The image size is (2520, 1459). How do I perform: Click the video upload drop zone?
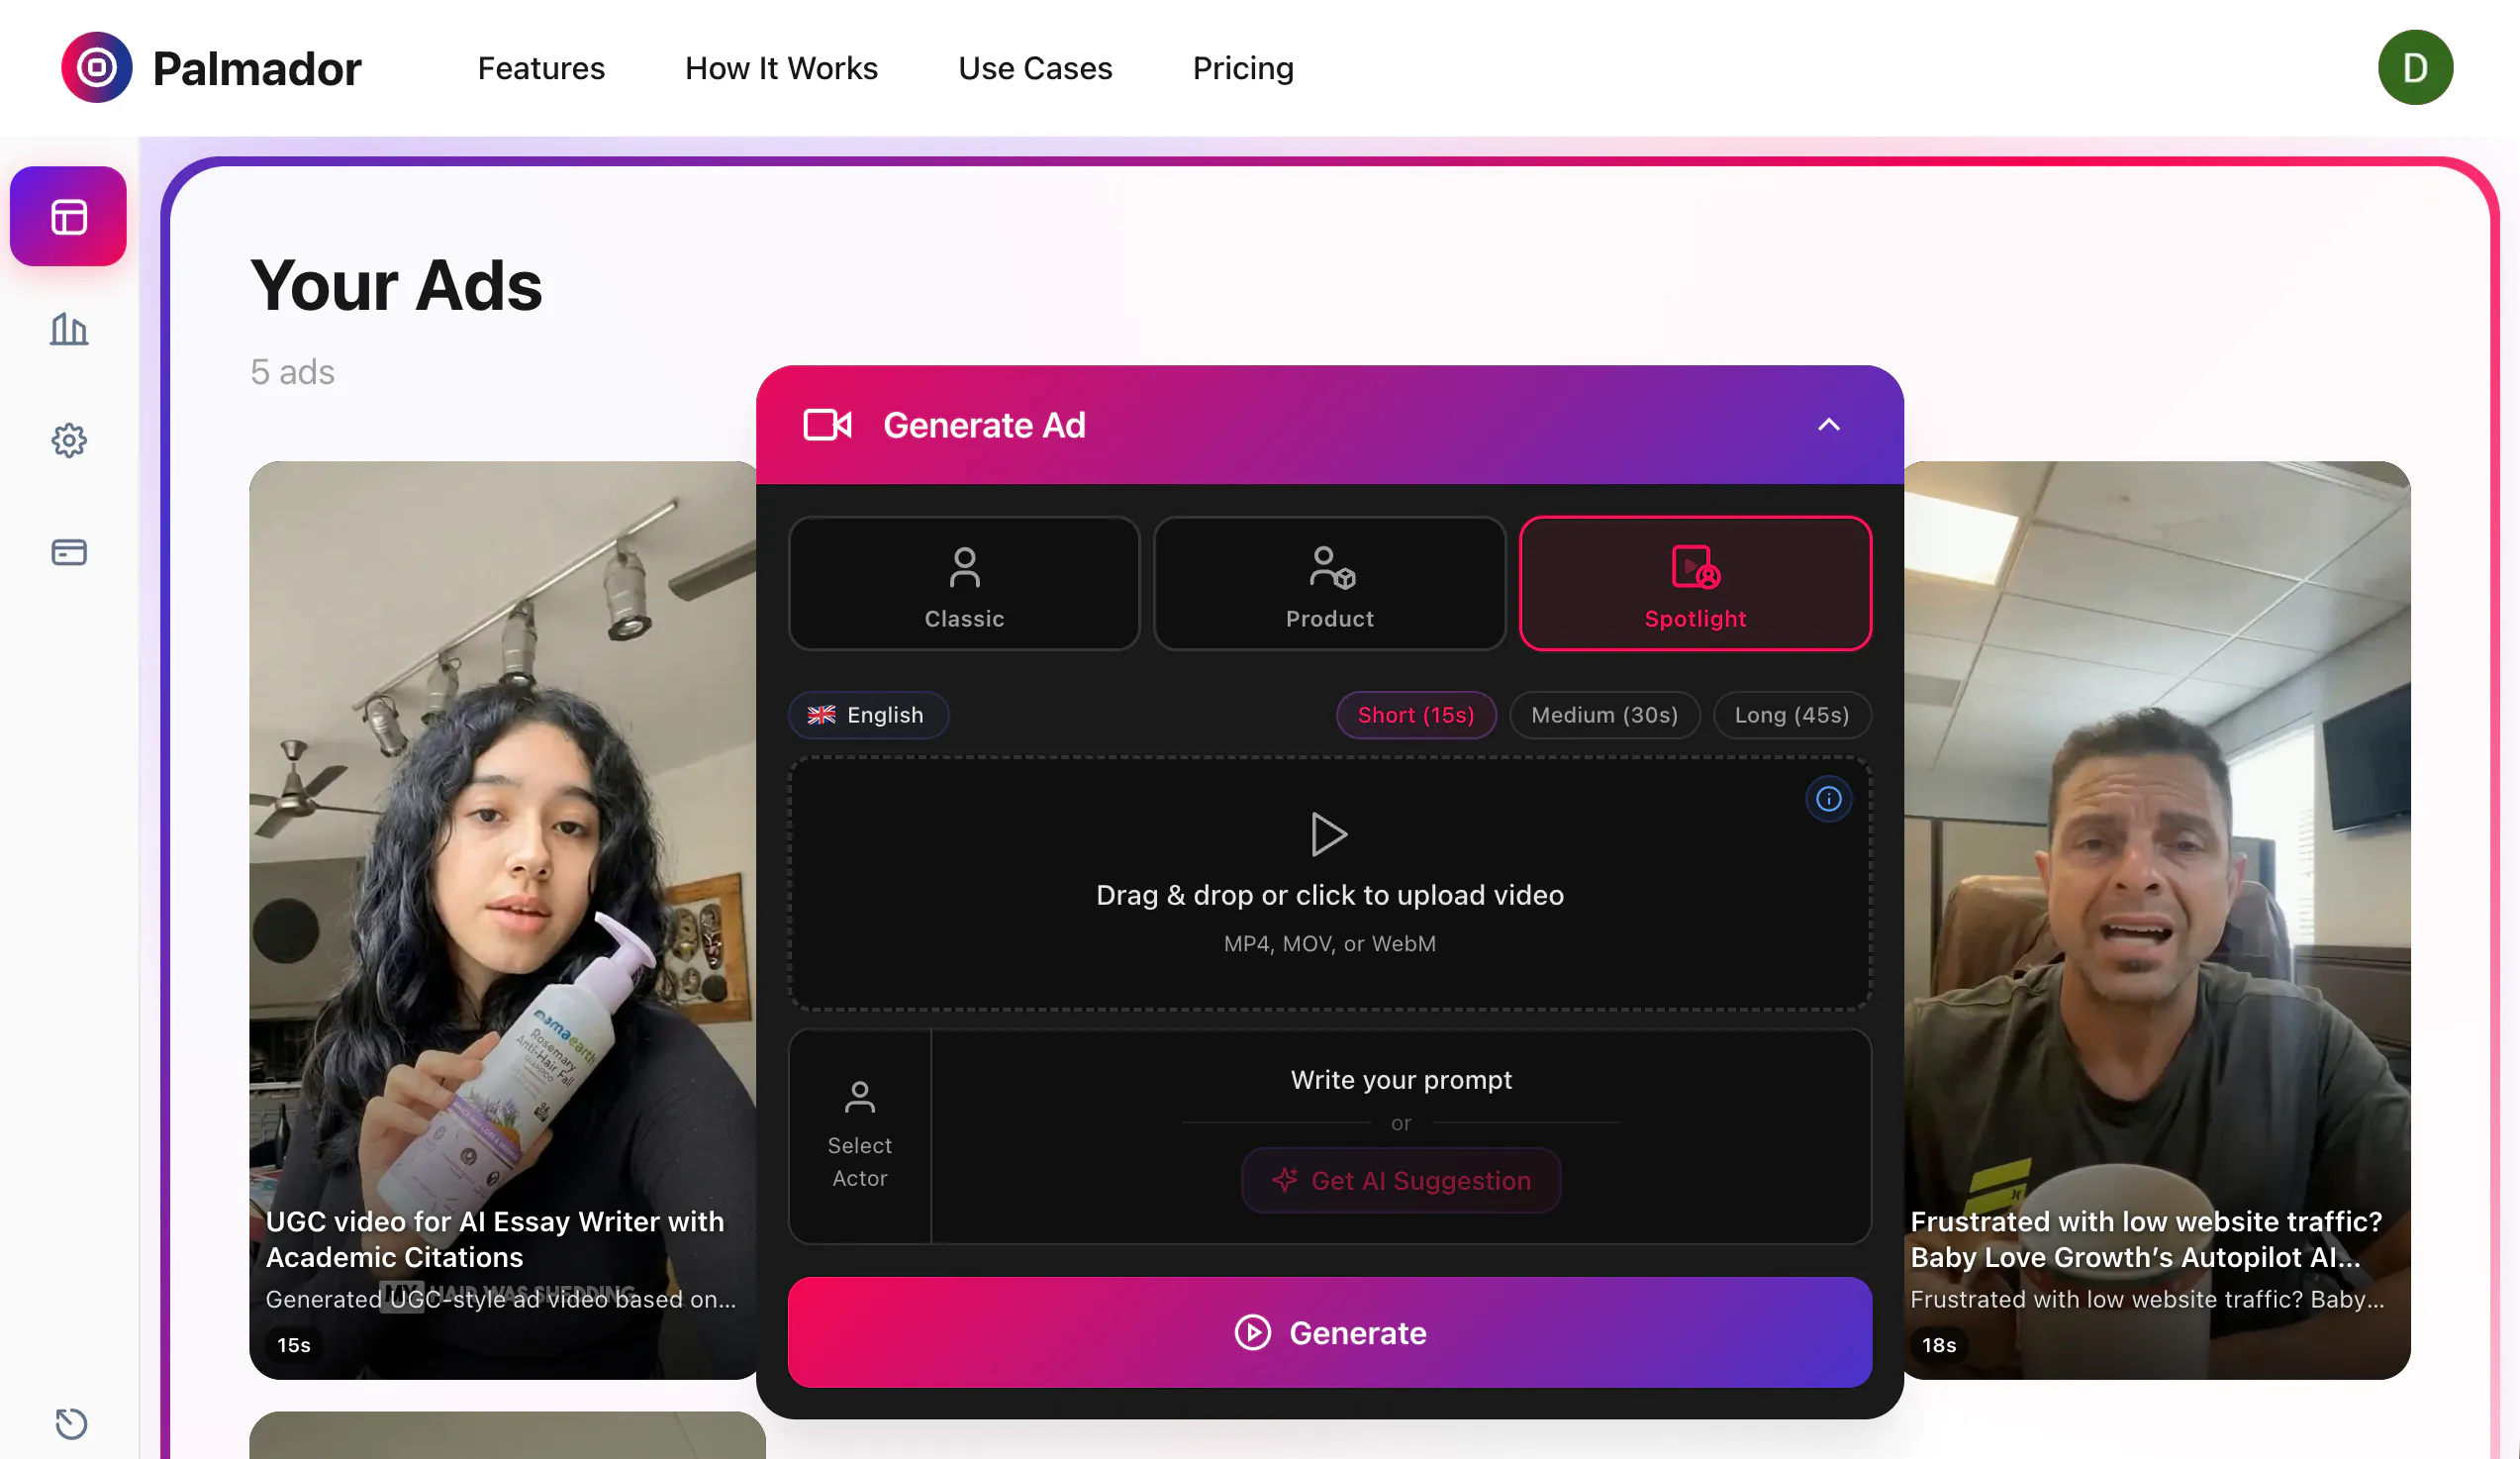click(x=1329, y=884)
